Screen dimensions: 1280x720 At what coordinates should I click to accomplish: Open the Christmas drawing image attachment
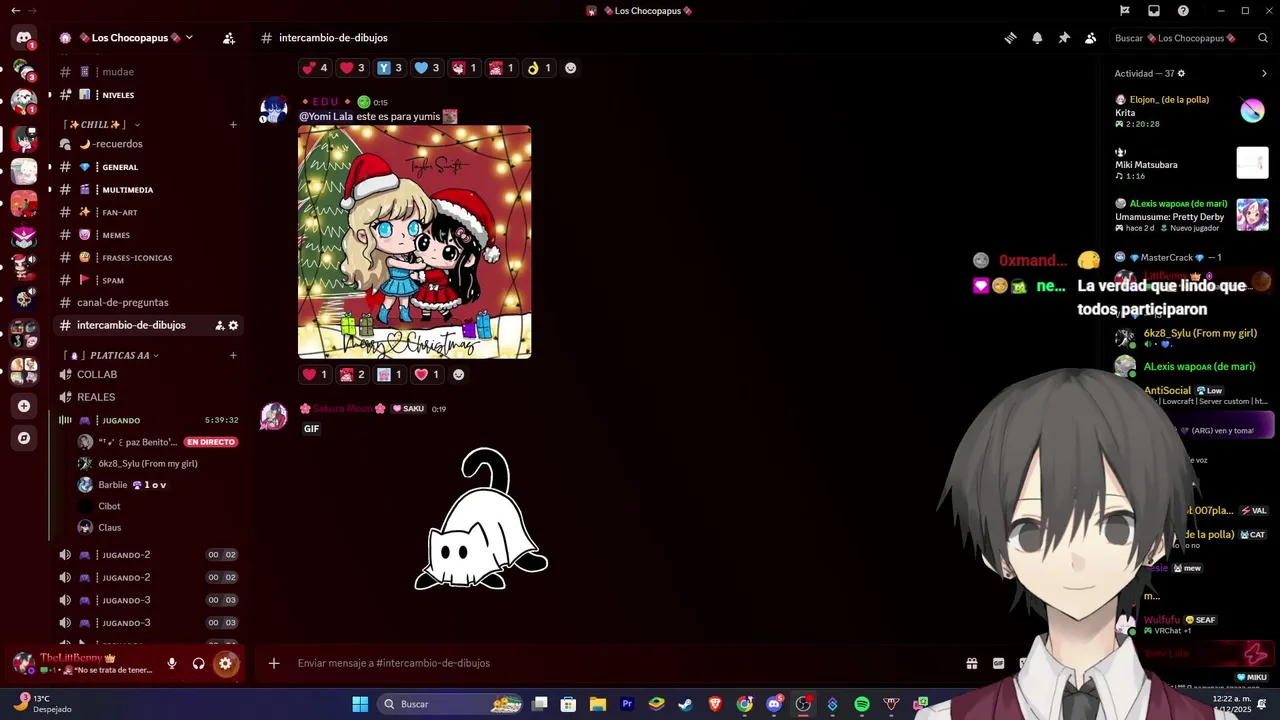[x=415, y=242]
